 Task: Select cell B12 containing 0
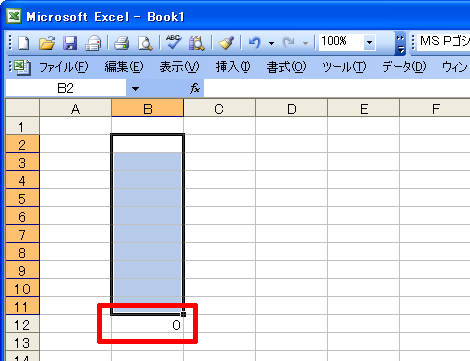point(148,324)
